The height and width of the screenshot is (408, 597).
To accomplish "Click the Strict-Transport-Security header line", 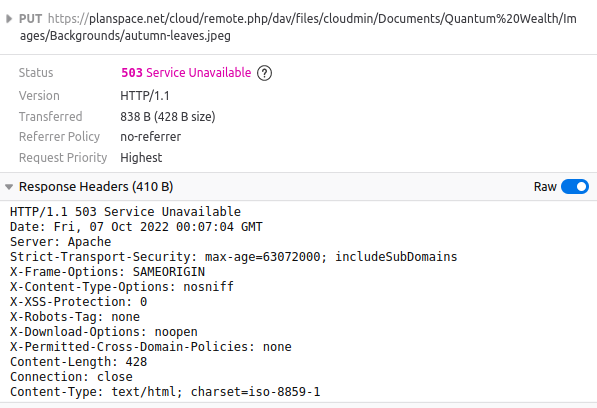I will (234, 257).
